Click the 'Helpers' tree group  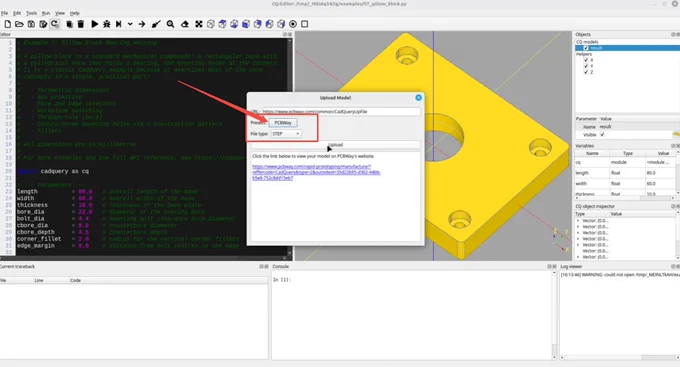point(584,54)
